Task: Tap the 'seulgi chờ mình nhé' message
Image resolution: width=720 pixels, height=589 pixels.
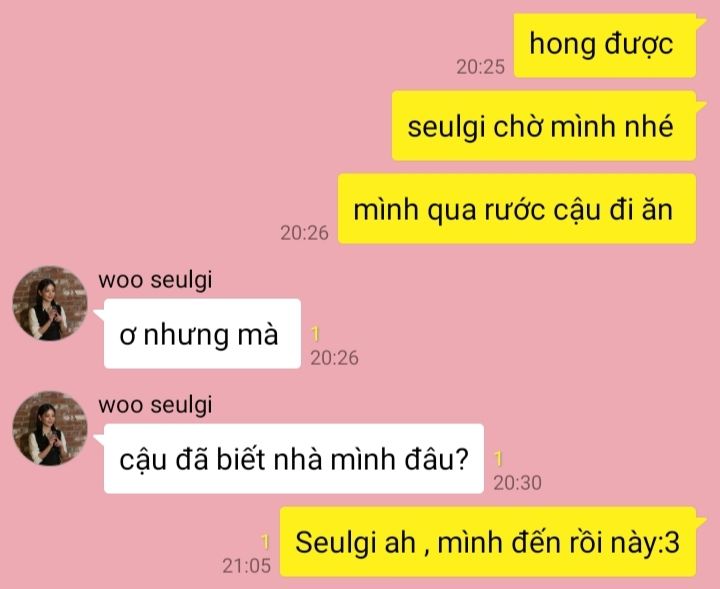Action: click(544, 126)
